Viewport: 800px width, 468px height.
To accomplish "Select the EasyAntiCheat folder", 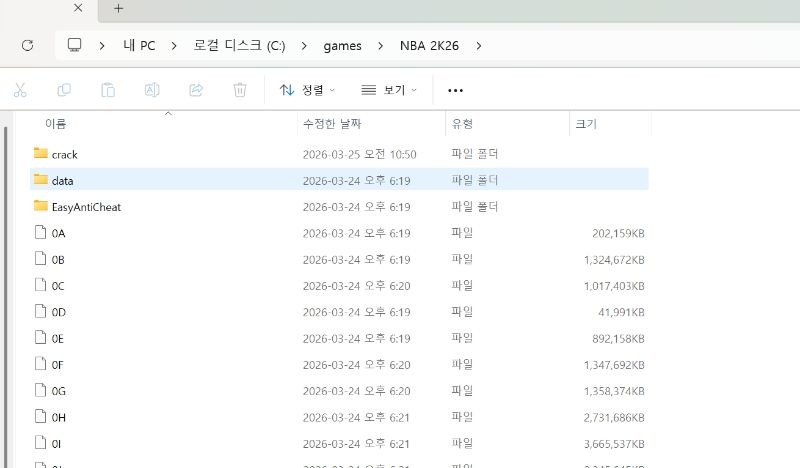I will pos(86,206).
